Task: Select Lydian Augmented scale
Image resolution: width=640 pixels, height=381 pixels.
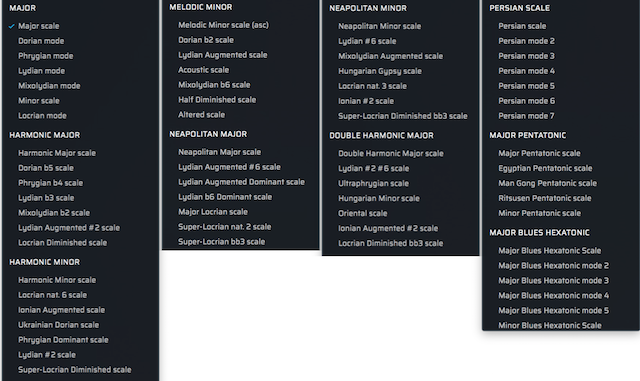Action: (x=222, y=55)
